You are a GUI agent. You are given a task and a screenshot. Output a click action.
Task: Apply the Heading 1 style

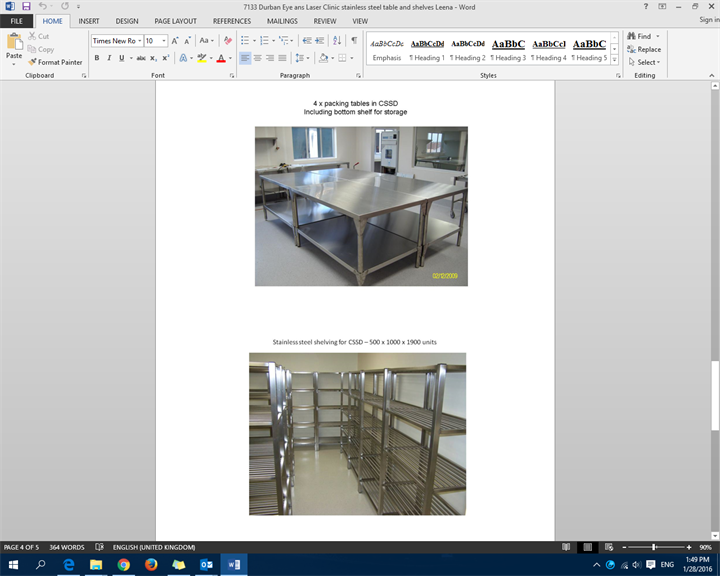pyautogui.click(x=427, y=49)
